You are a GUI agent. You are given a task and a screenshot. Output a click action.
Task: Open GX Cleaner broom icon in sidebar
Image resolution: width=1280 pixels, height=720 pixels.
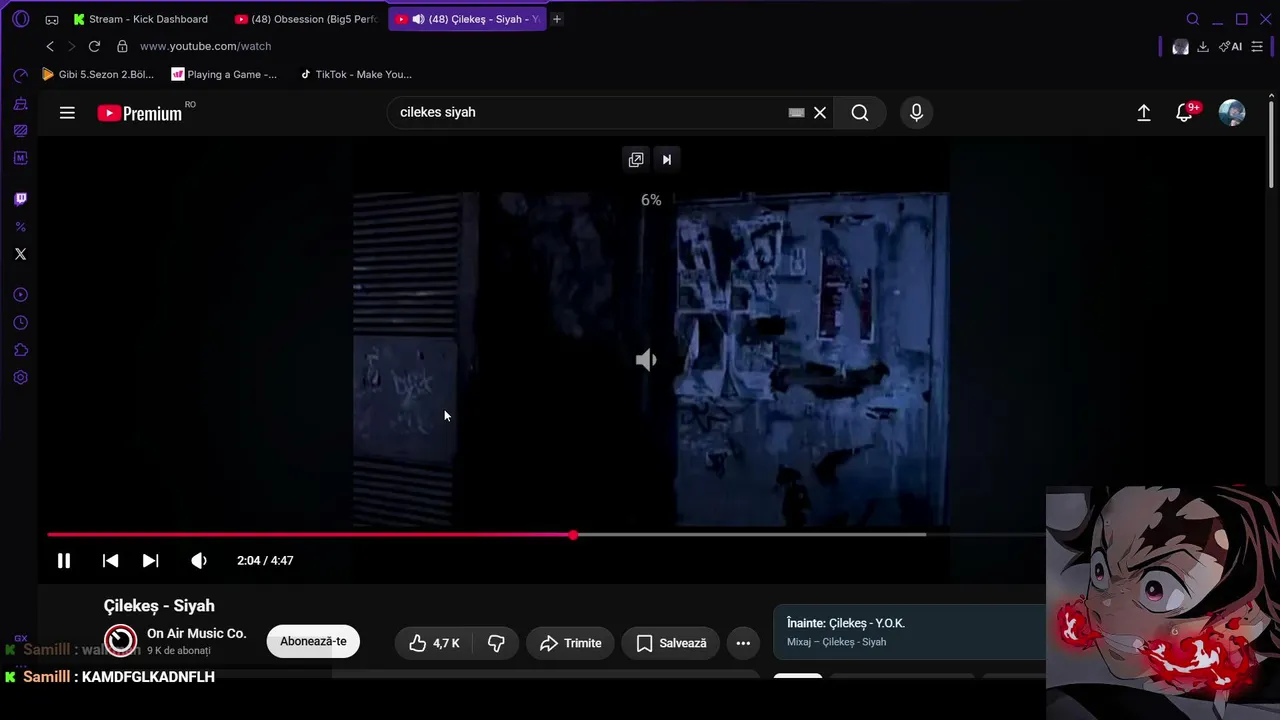[x=20, y=104]
